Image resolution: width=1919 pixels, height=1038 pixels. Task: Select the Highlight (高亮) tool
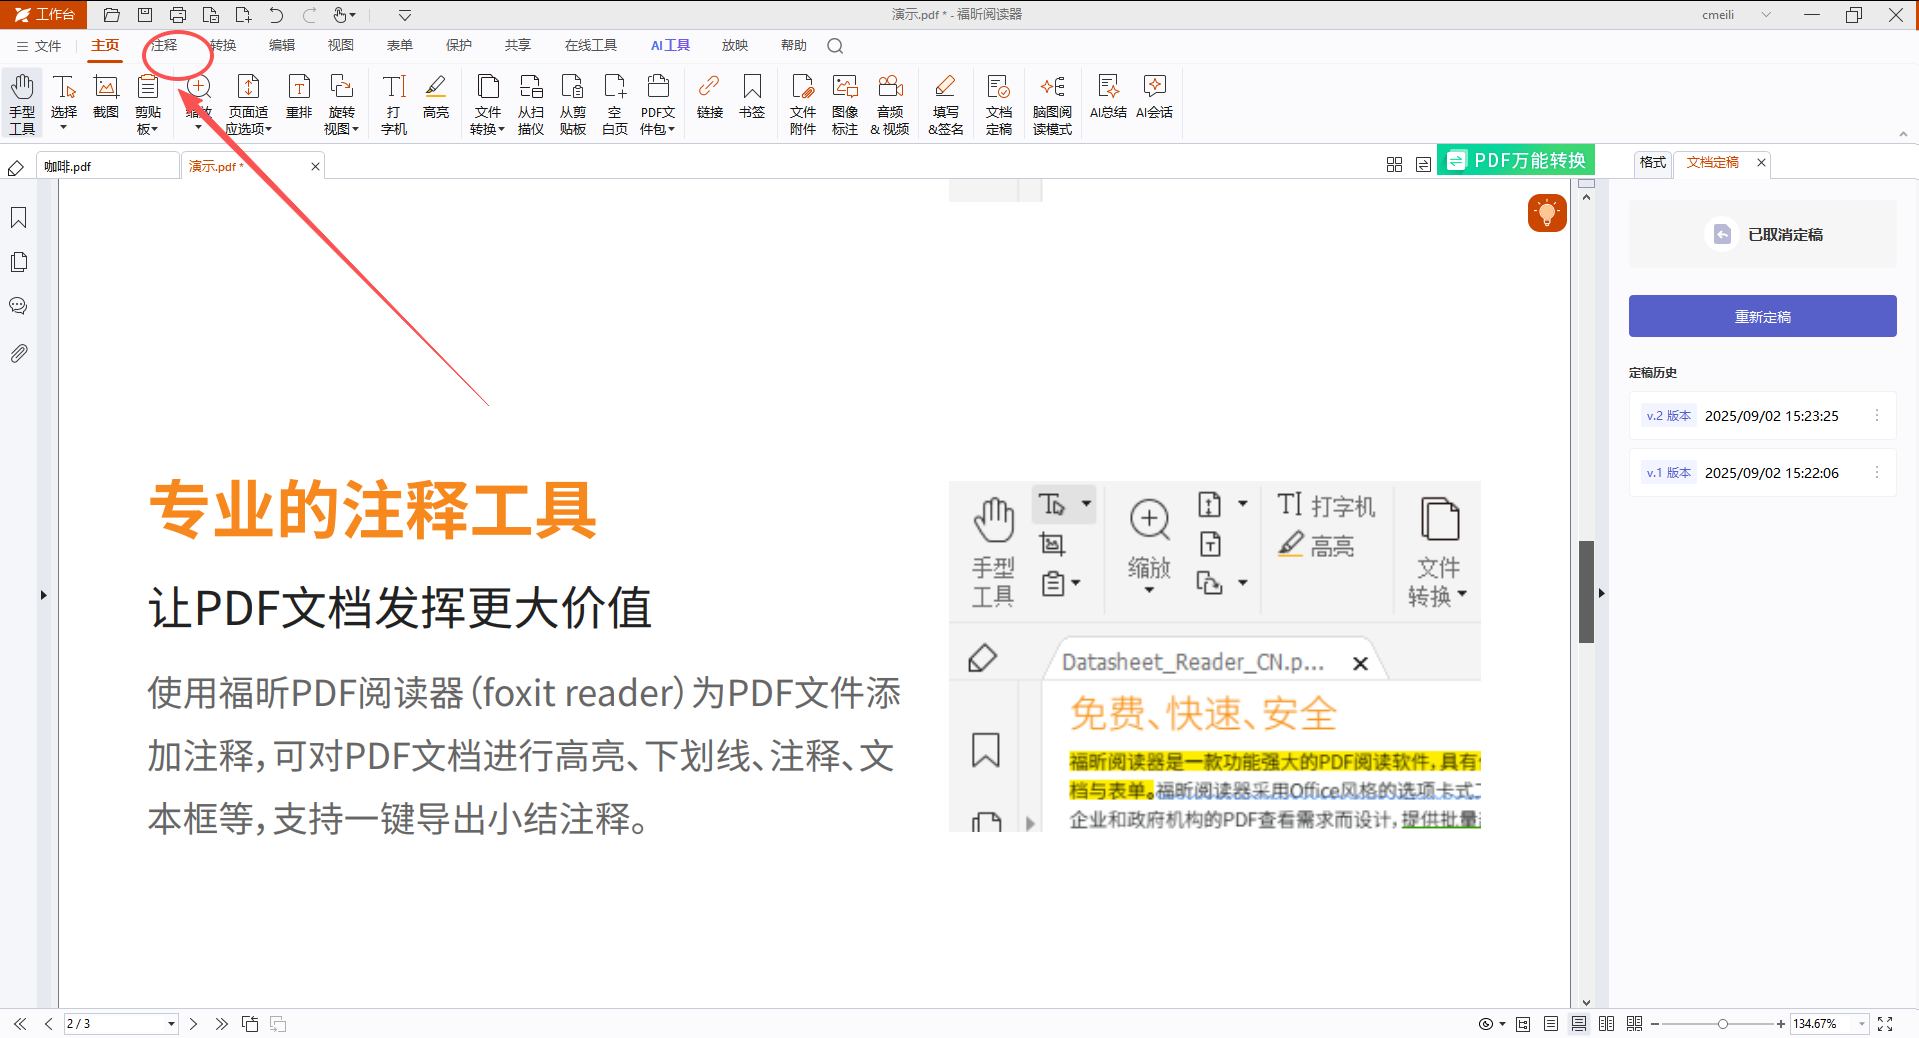tap(436, 96)
